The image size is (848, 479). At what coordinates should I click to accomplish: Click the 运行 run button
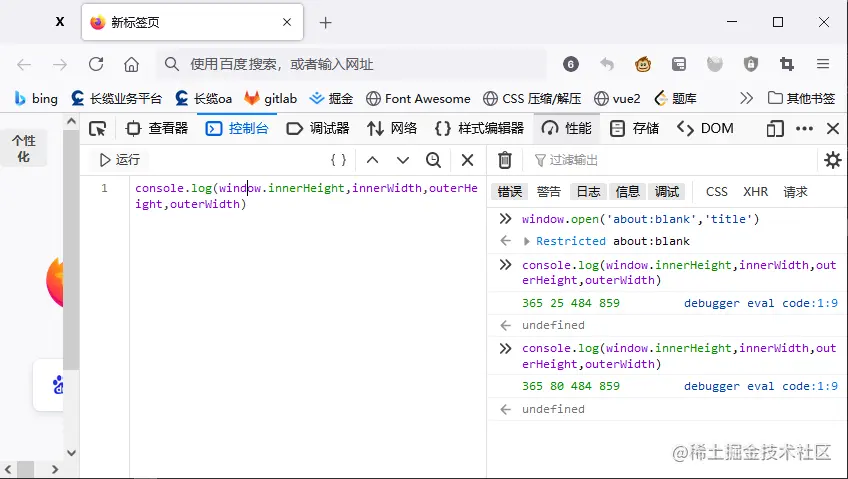pyautogui.click(x=120, y=160)
